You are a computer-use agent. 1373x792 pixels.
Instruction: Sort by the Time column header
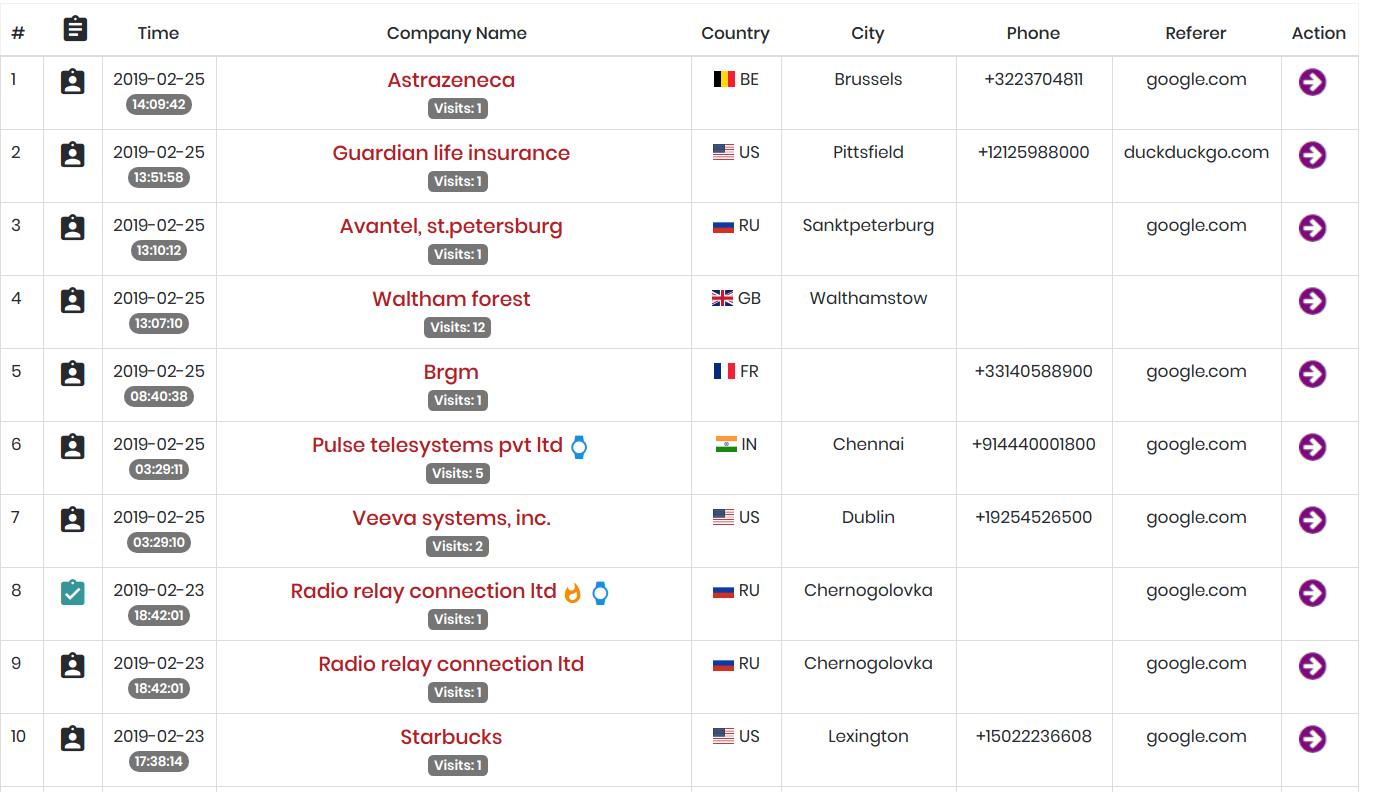tap(158, 33)
